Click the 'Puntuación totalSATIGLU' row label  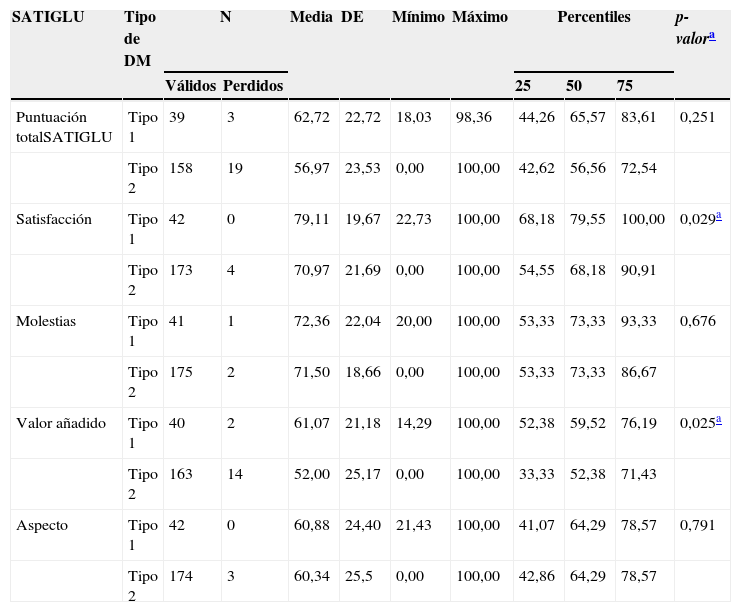coord(64,127)
